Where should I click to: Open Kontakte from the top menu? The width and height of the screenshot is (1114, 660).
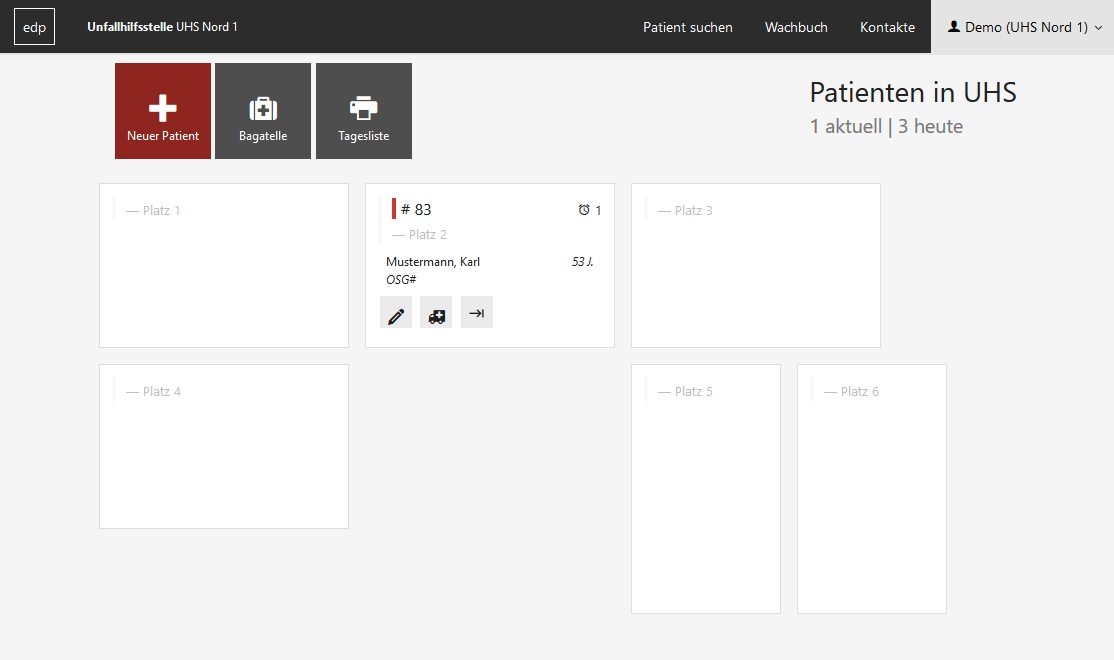[887, 27]
